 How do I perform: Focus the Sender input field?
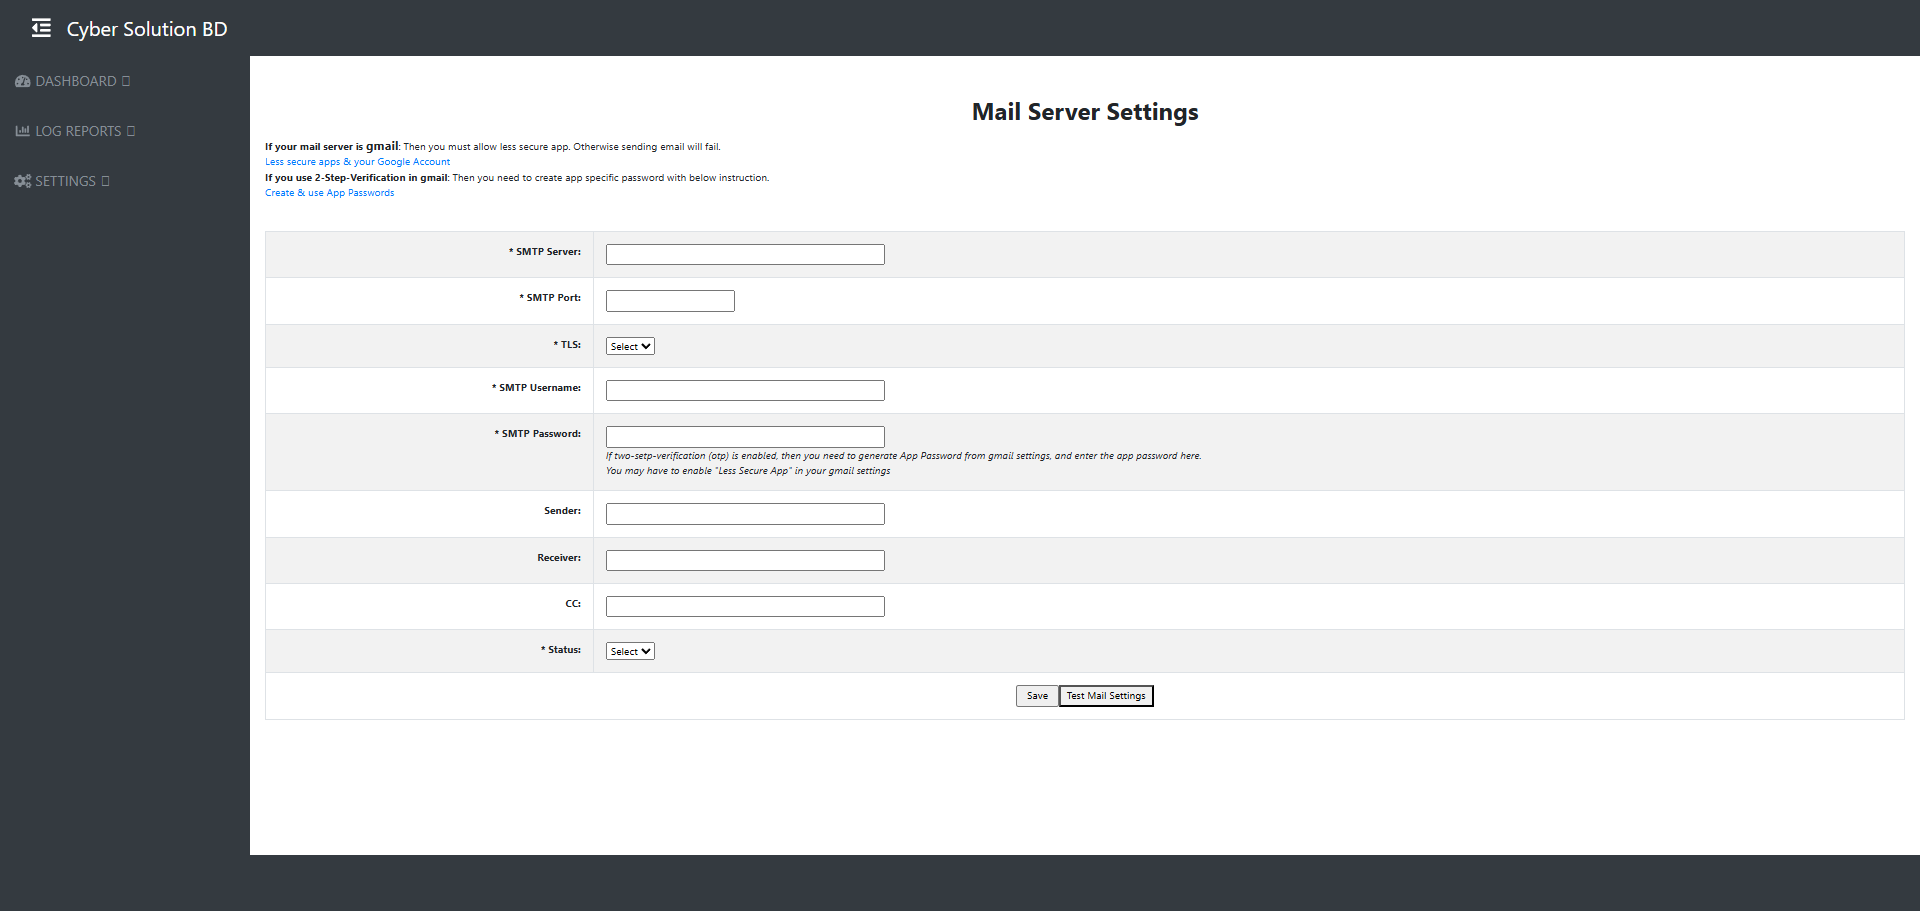(x=745, y=514)
